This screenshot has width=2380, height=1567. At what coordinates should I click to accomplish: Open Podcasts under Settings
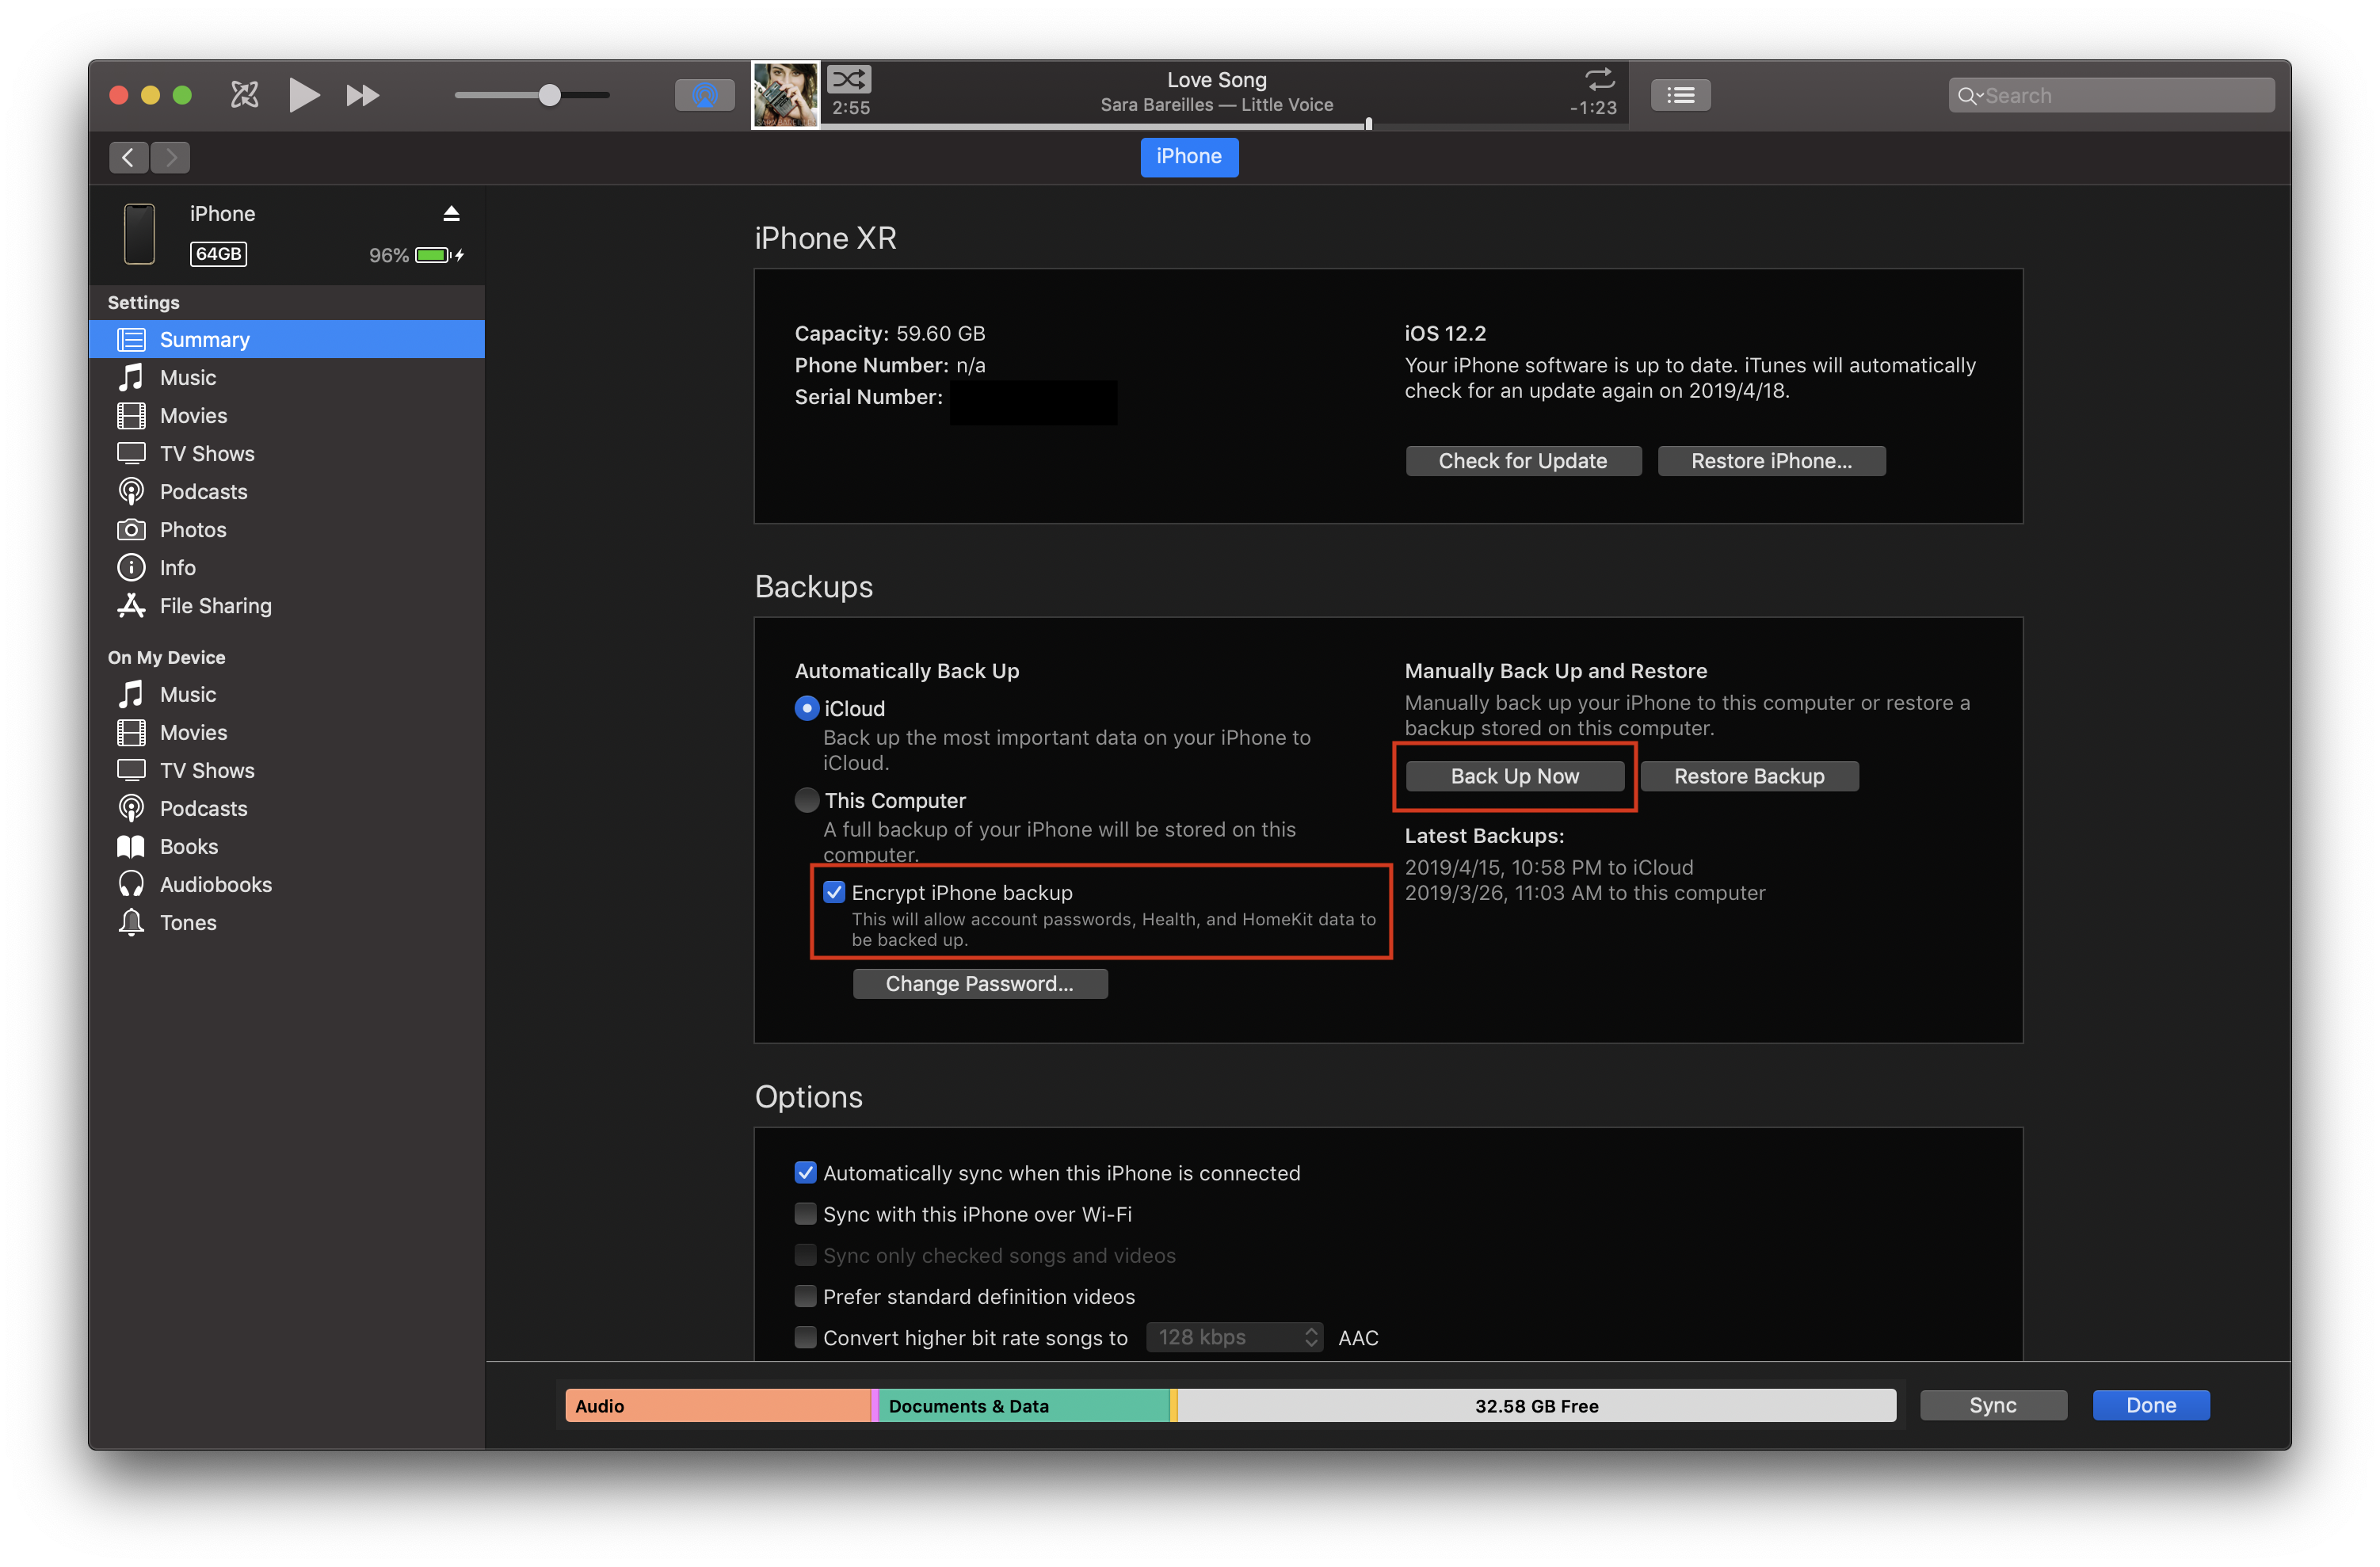[x=286, y=491]
